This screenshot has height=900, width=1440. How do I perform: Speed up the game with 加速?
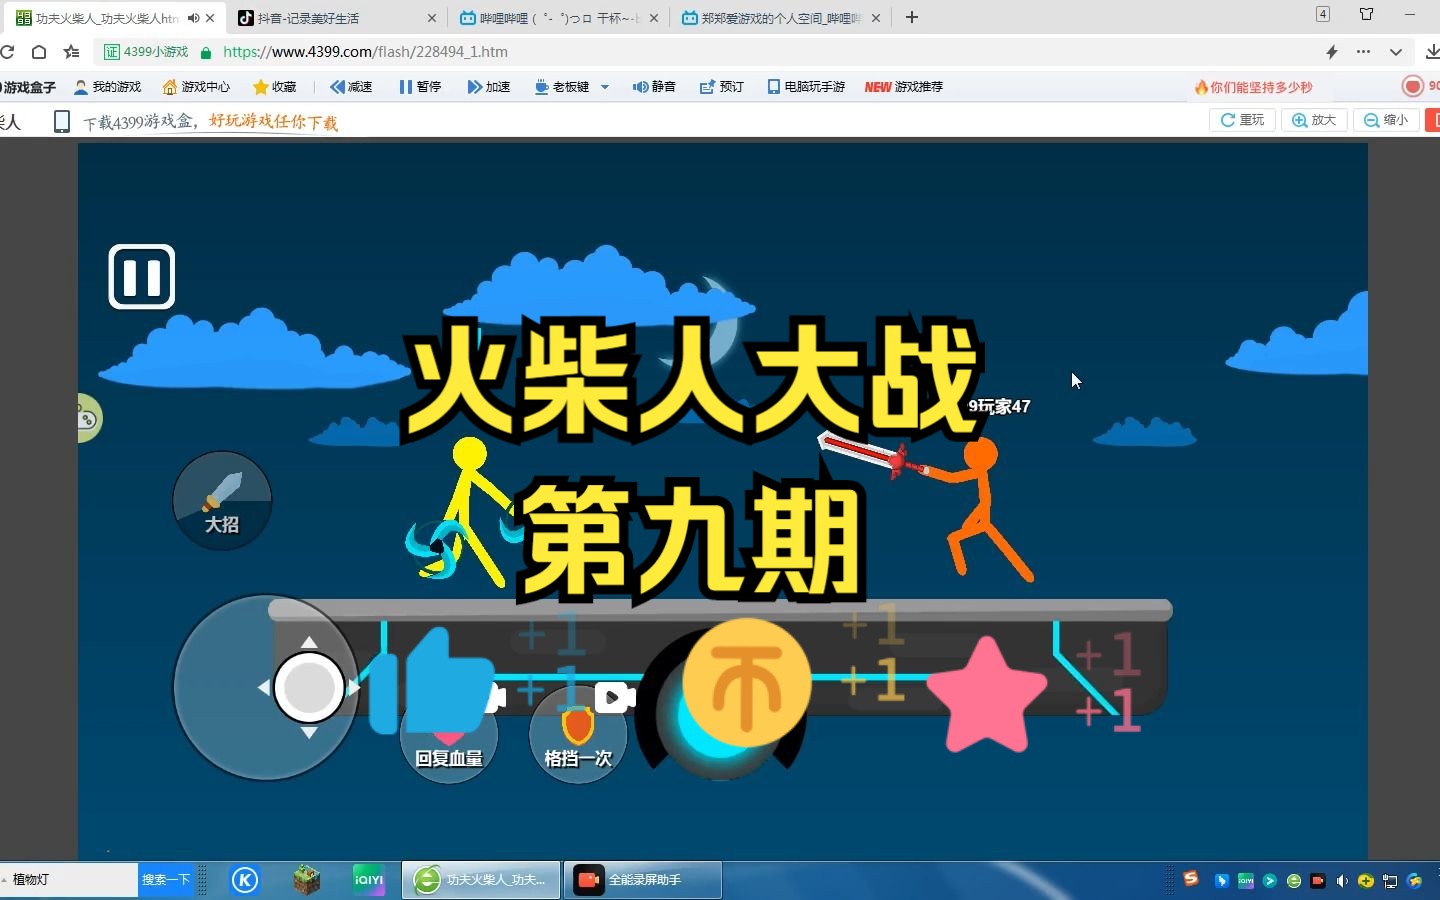(x=489, y=87)
